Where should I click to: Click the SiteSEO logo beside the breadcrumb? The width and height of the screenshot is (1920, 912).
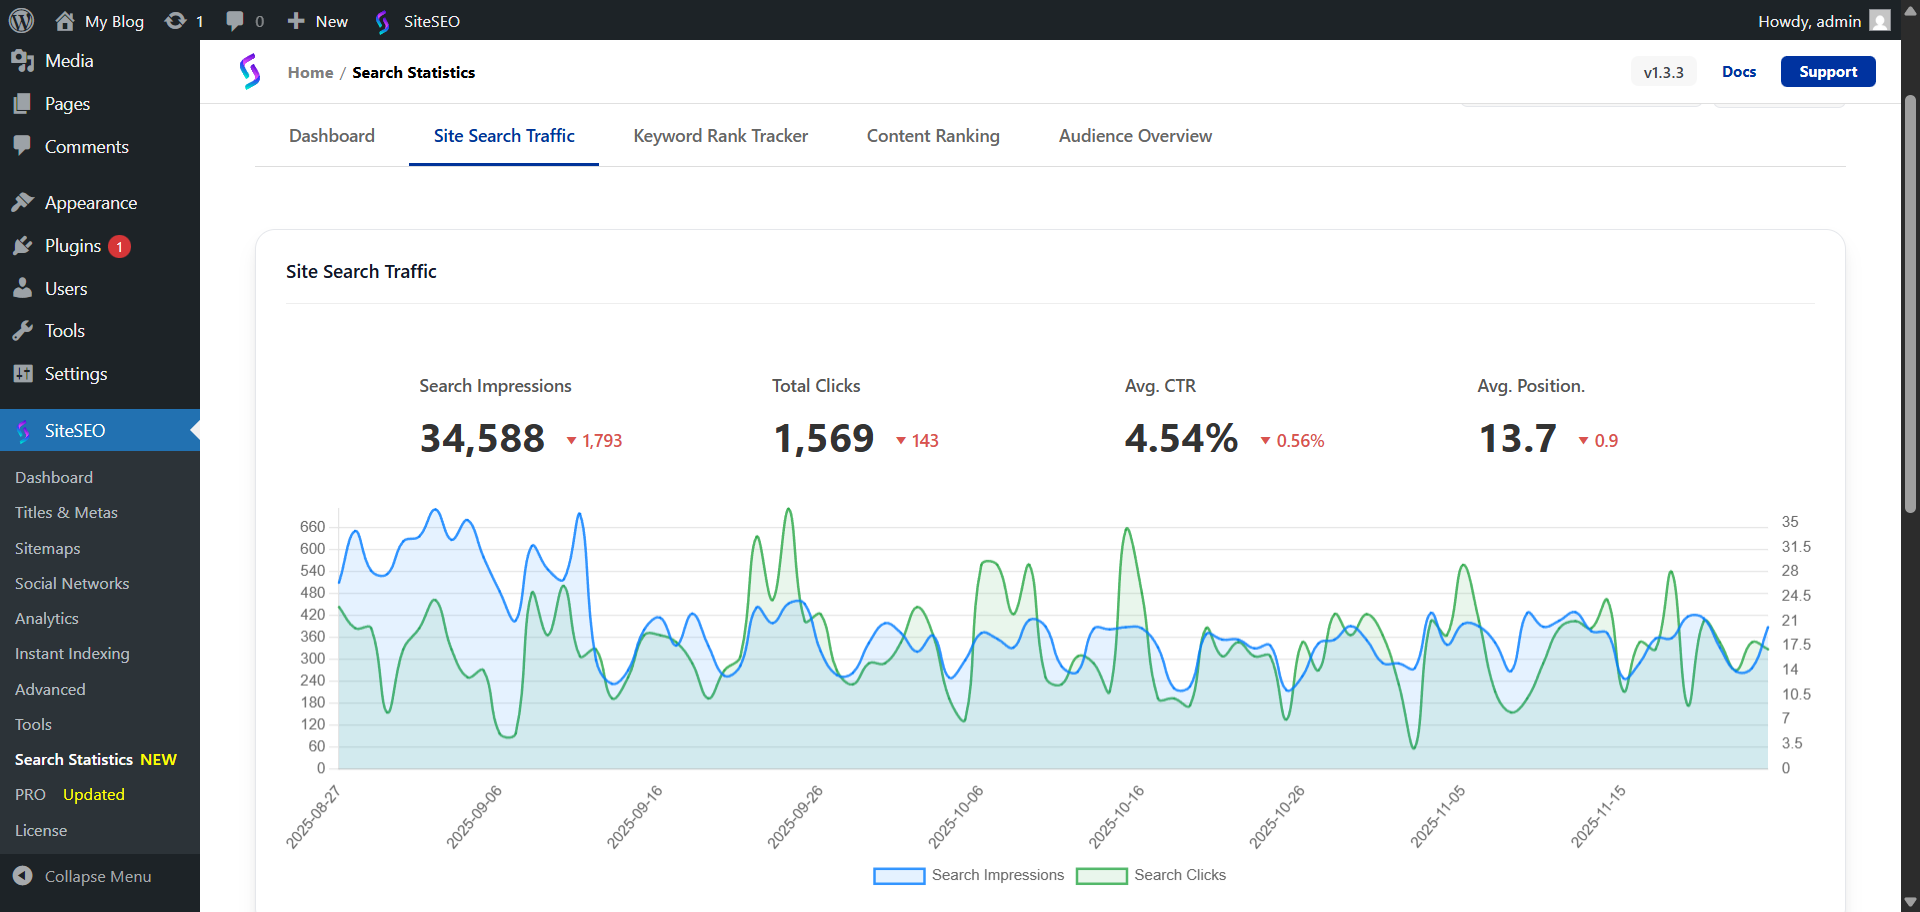[x=250, y=71]
